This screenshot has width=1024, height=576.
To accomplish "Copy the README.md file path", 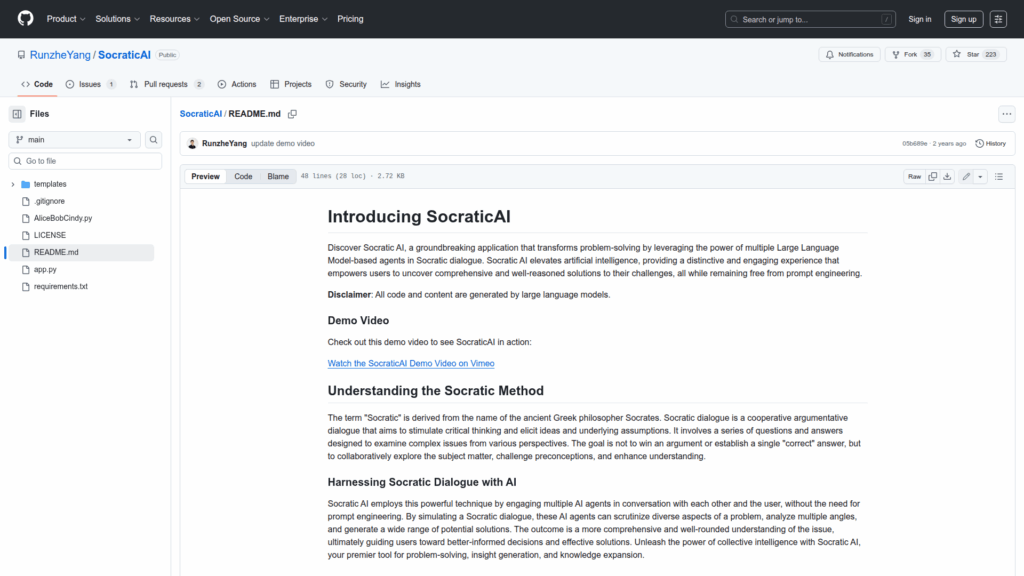I will [293, 114].
